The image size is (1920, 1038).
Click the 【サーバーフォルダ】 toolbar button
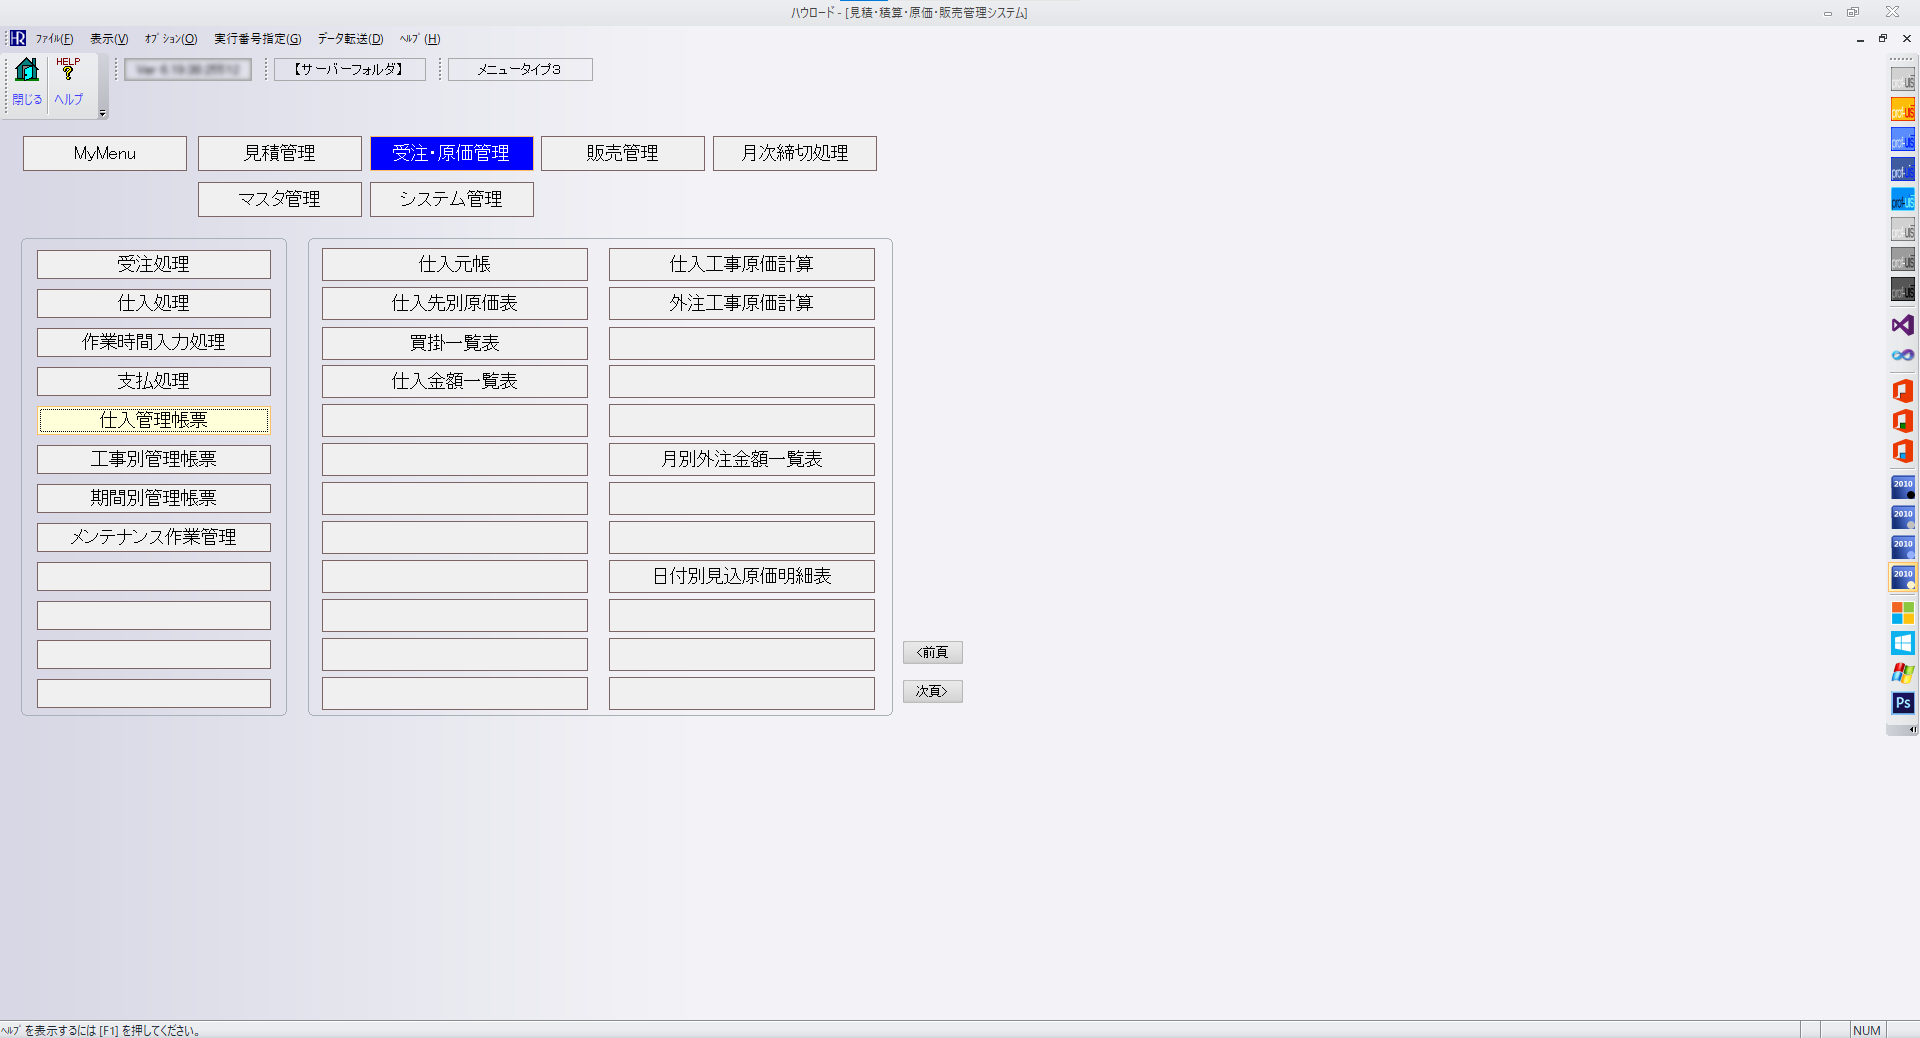point(349,69)
